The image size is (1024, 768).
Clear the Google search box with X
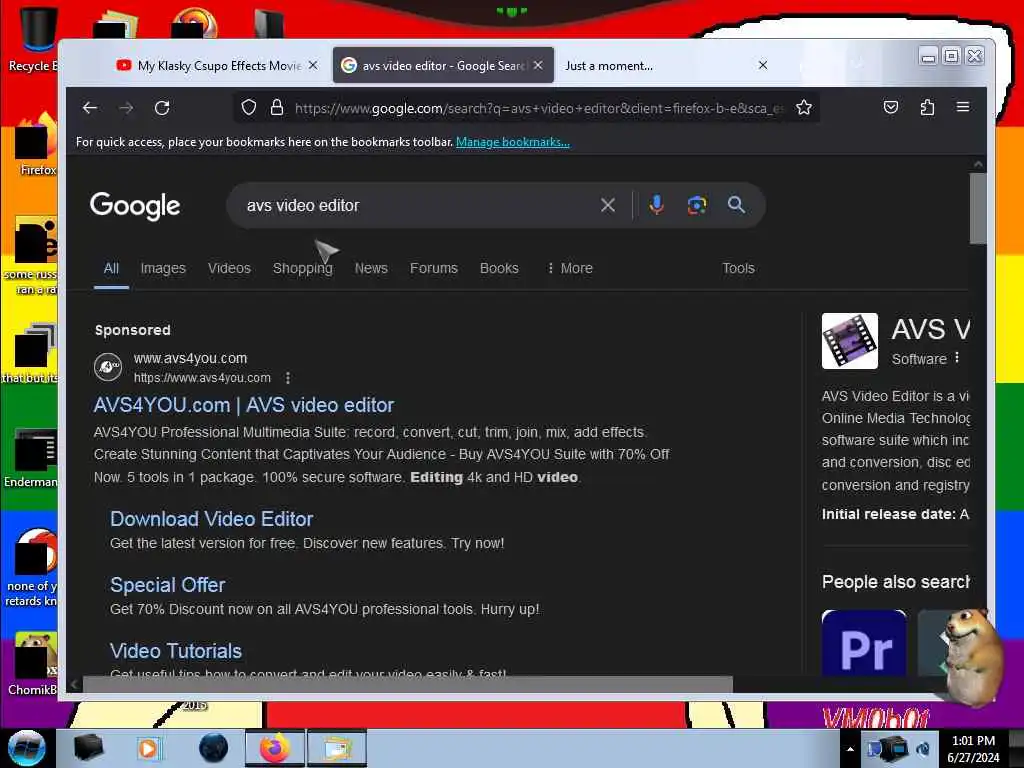607,205
